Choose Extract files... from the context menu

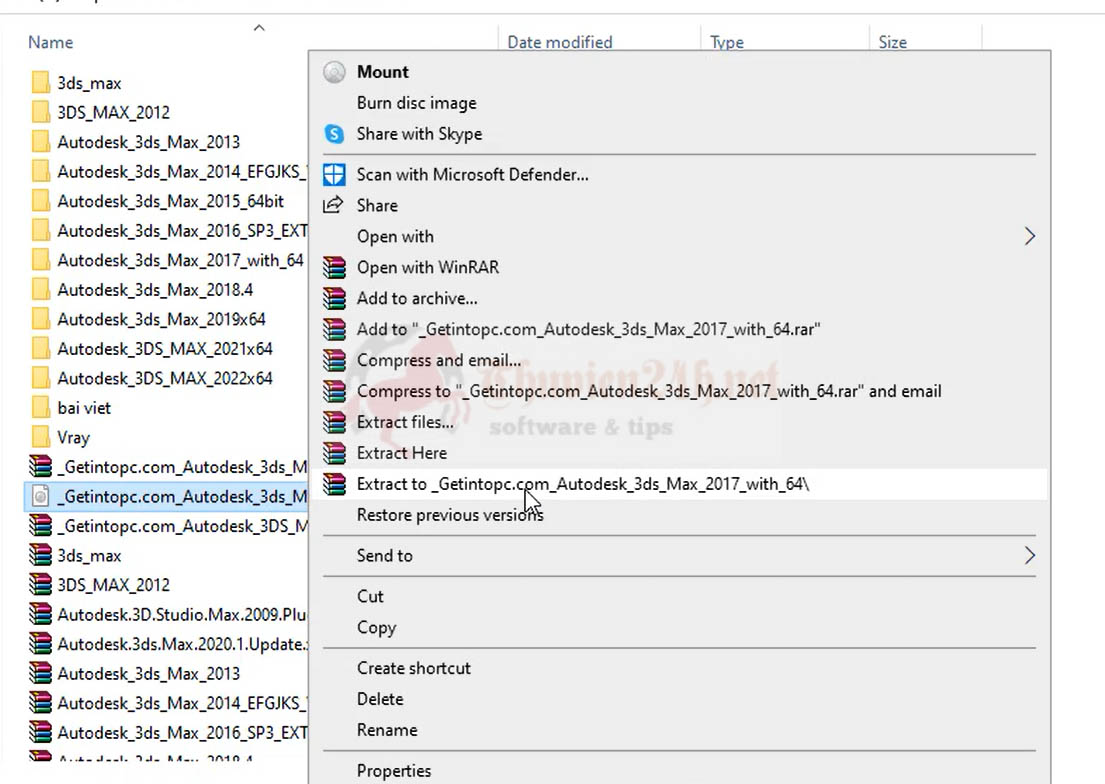(x=405, y=422)
